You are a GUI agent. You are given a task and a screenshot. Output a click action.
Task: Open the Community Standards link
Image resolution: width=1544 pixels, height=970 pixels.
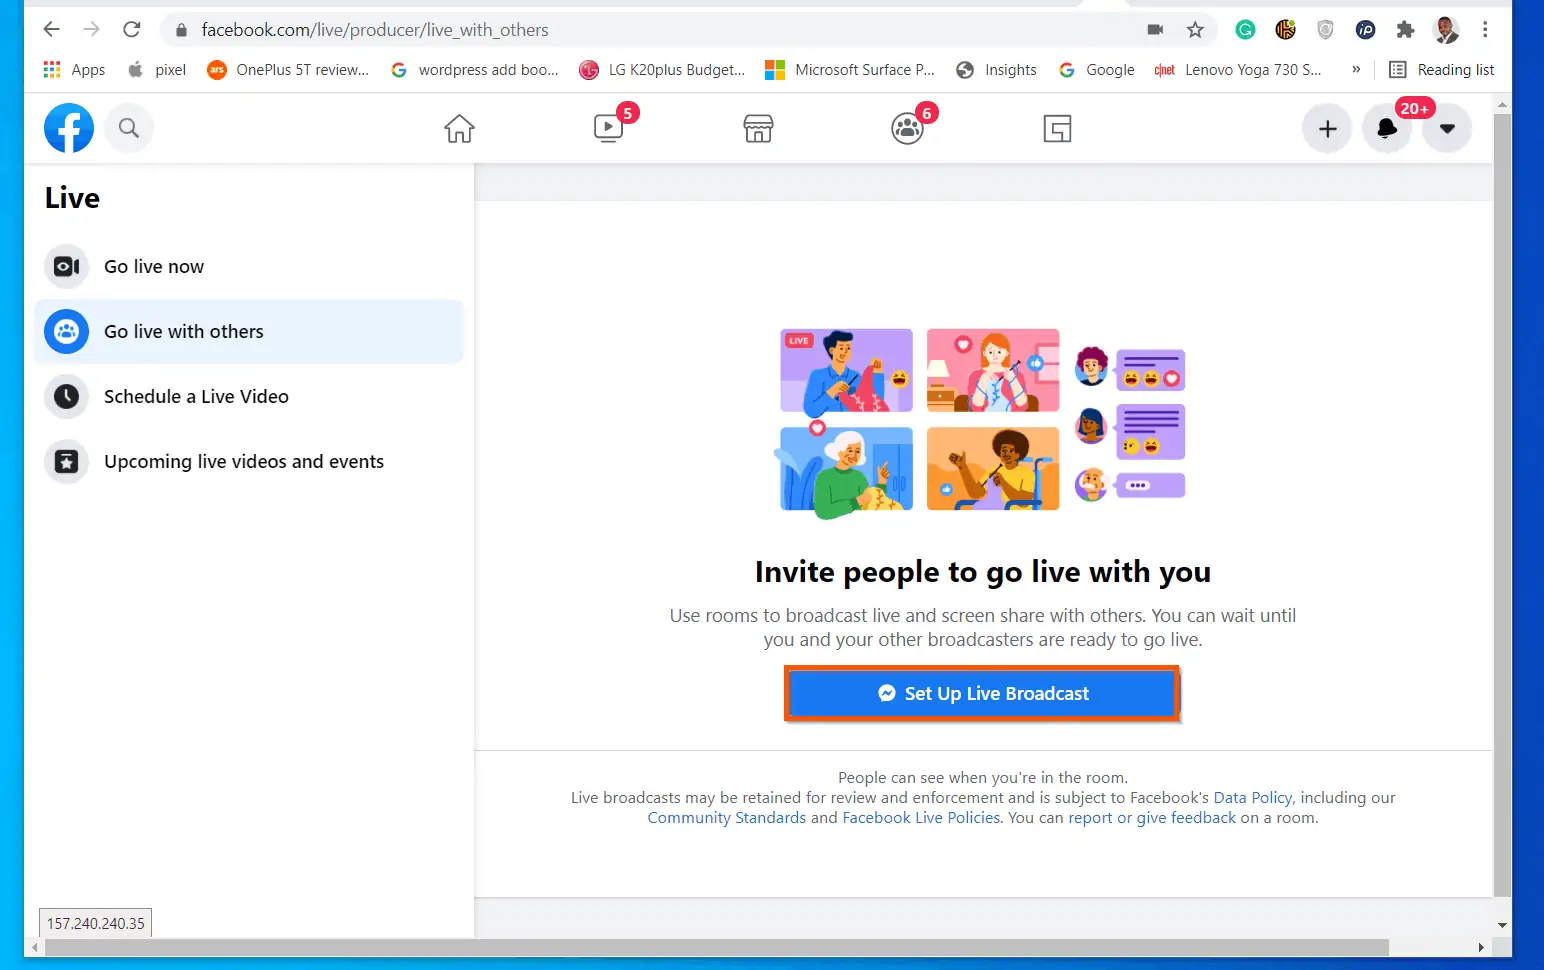[726, 817]
